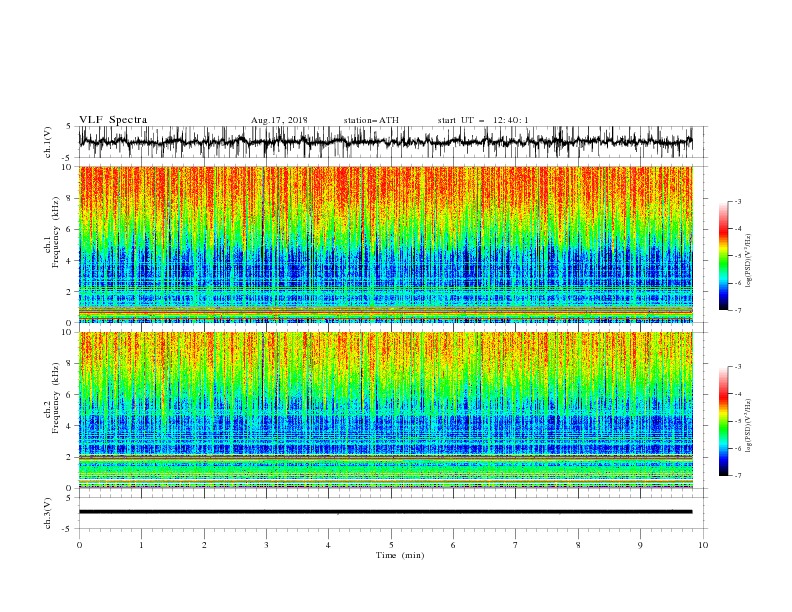Click the time axis tick label '2'

[204, 545]
